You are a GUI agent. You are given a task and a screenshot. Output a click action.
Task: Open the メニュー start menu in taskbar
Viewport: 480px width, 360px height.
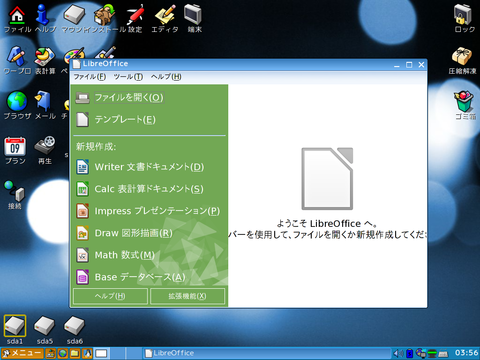pos(22,353)
